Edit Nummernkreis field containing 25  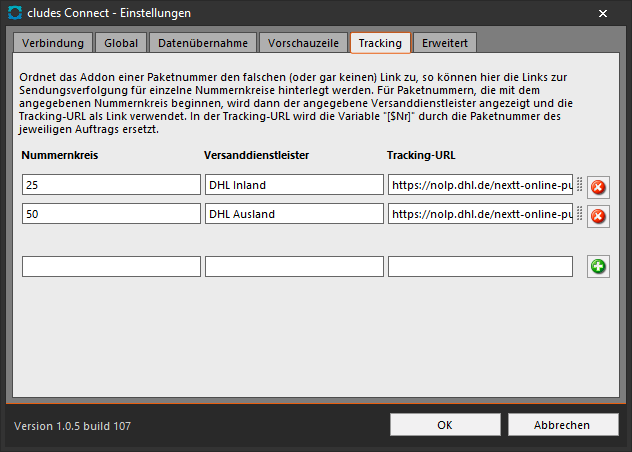pos(111,185)
